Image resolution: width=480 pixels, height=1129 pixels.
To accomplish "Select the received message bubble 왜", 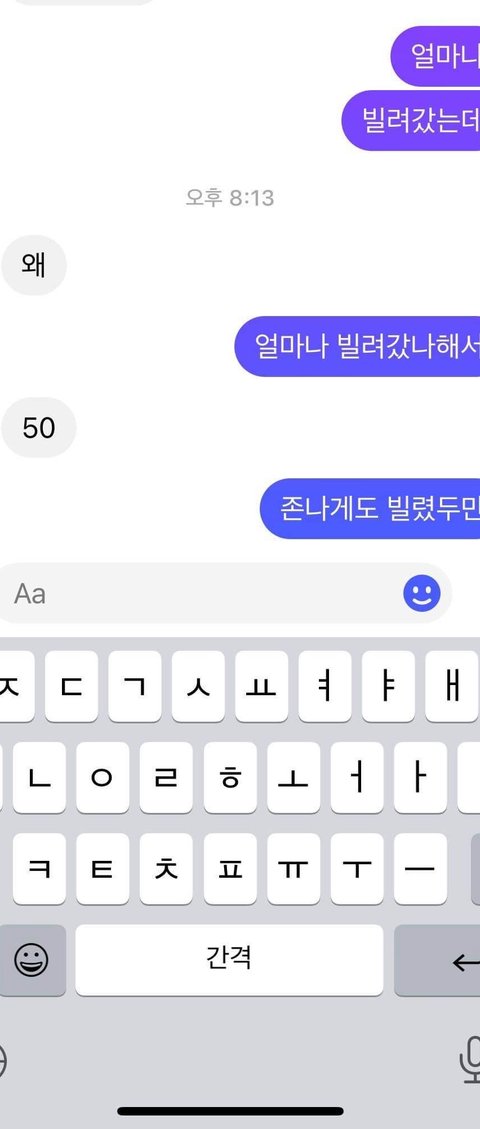I will [x=34, y=265].
